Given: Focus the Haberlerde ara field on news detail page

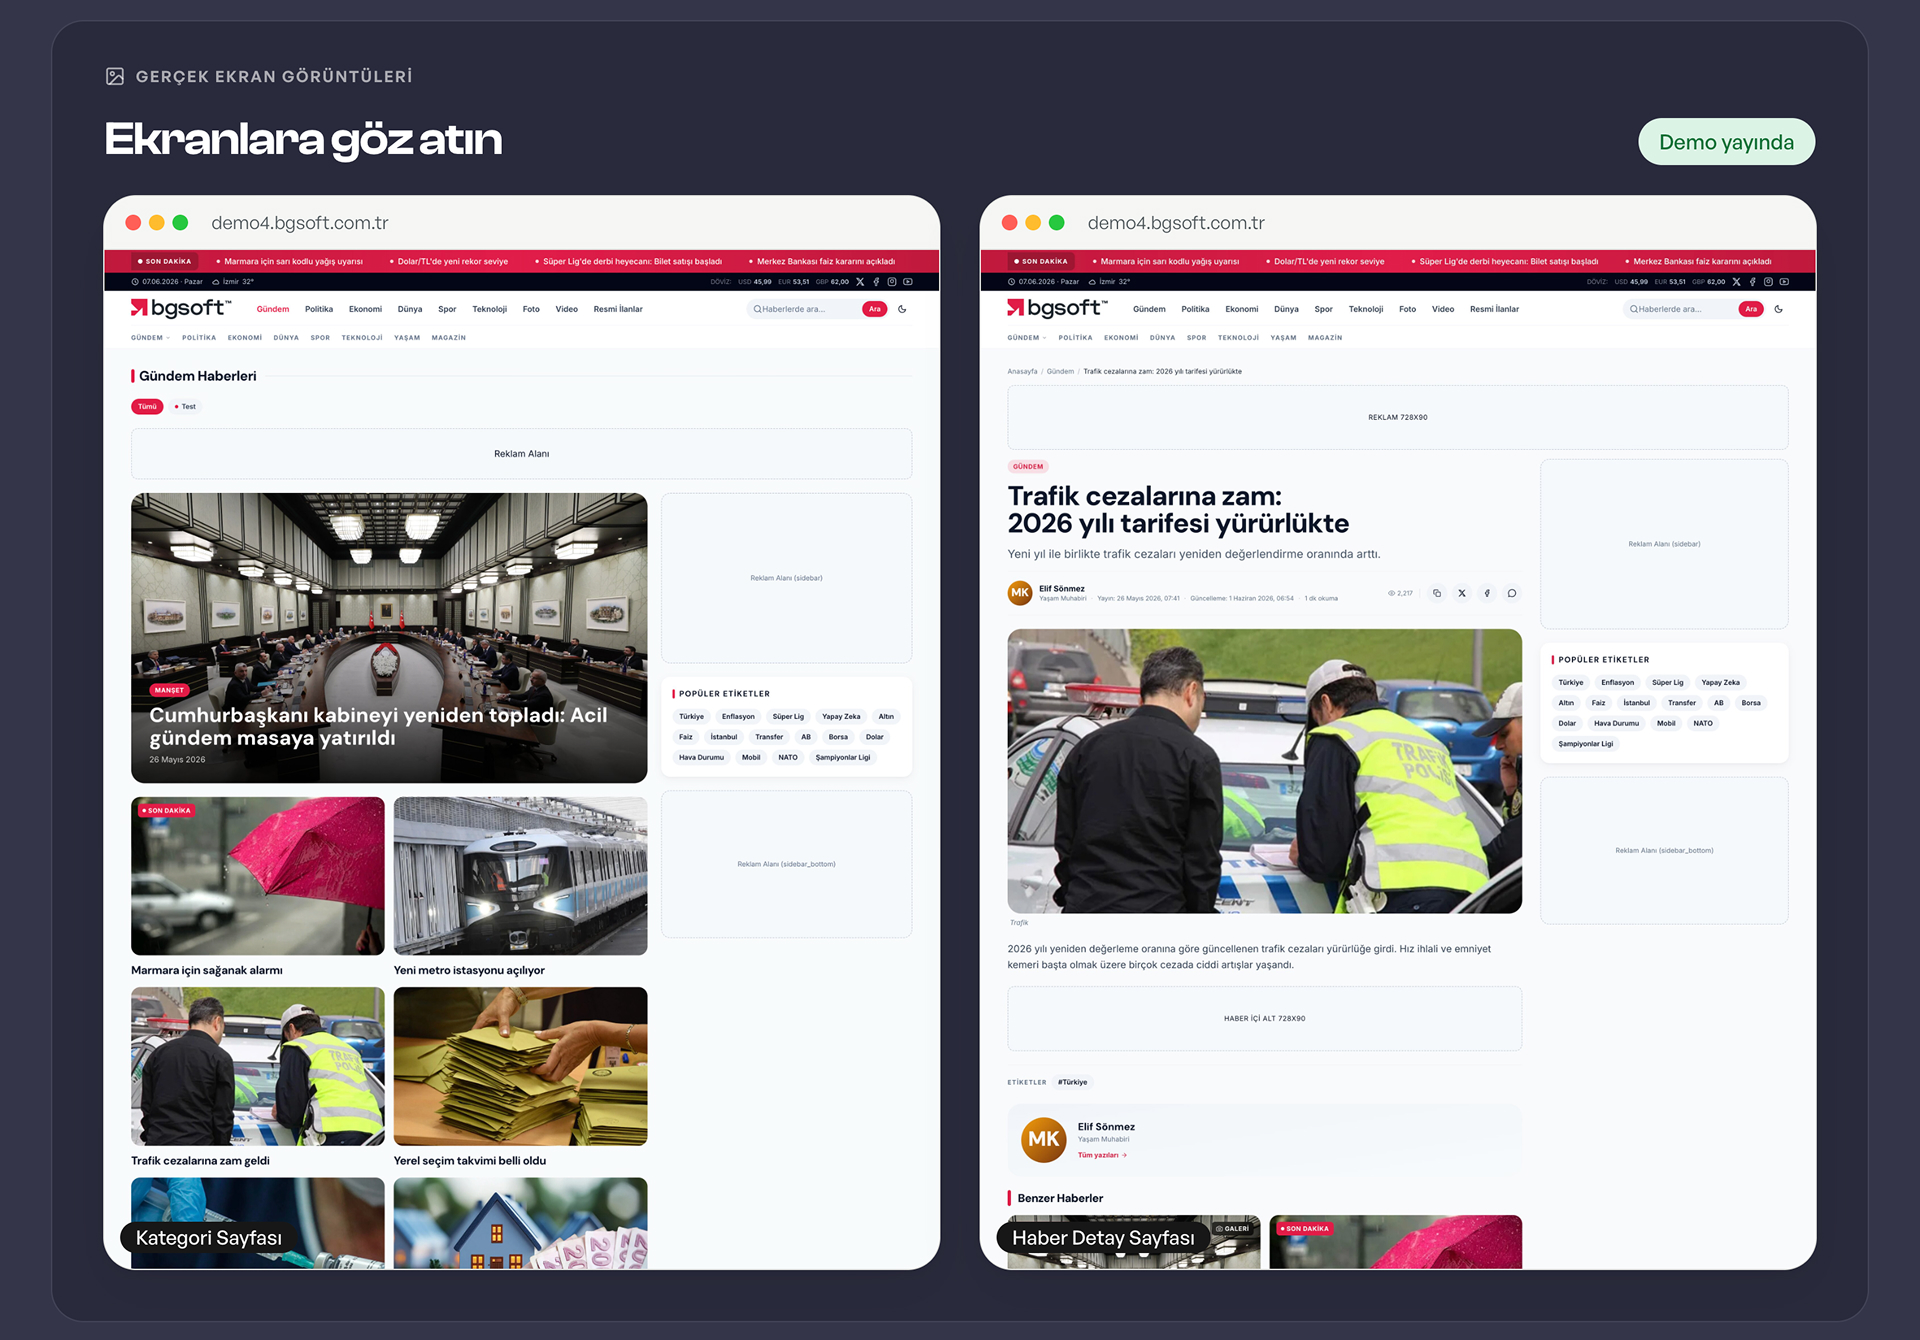Looking at the screenshot, I should (1680, 309).
